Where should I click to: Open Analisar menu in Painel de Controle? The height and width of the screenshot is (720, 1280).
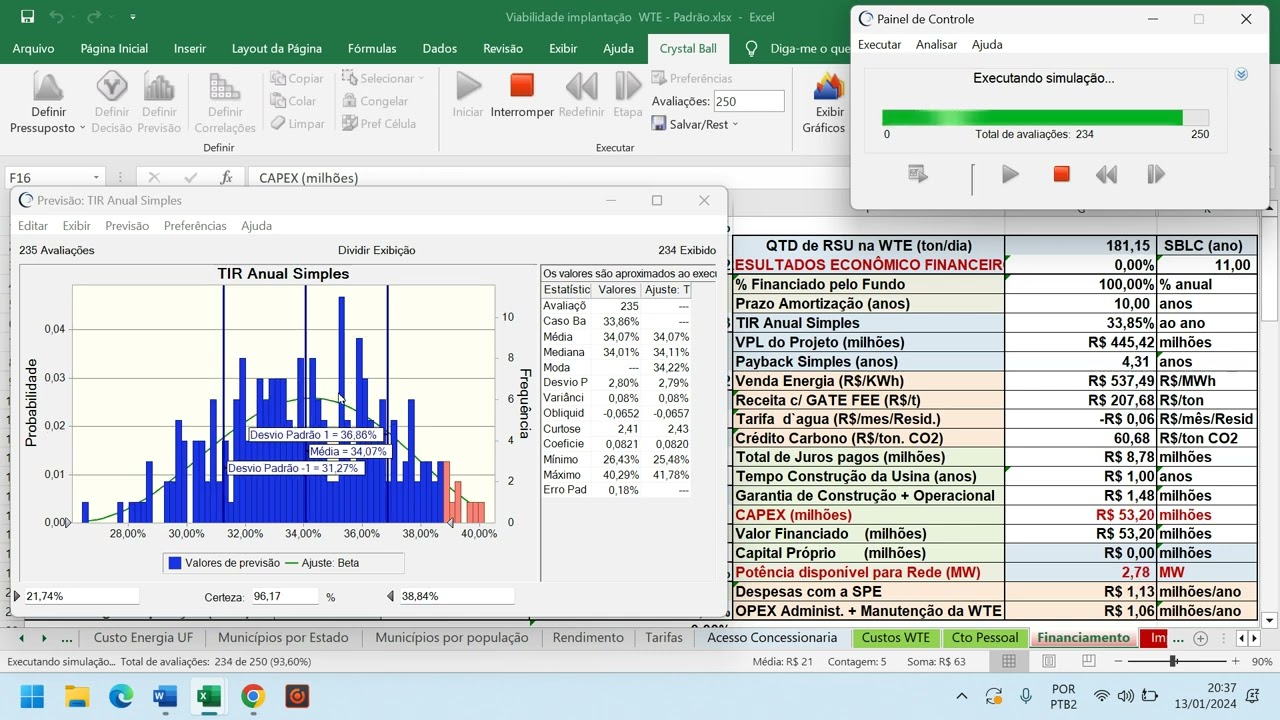point(936,44)
